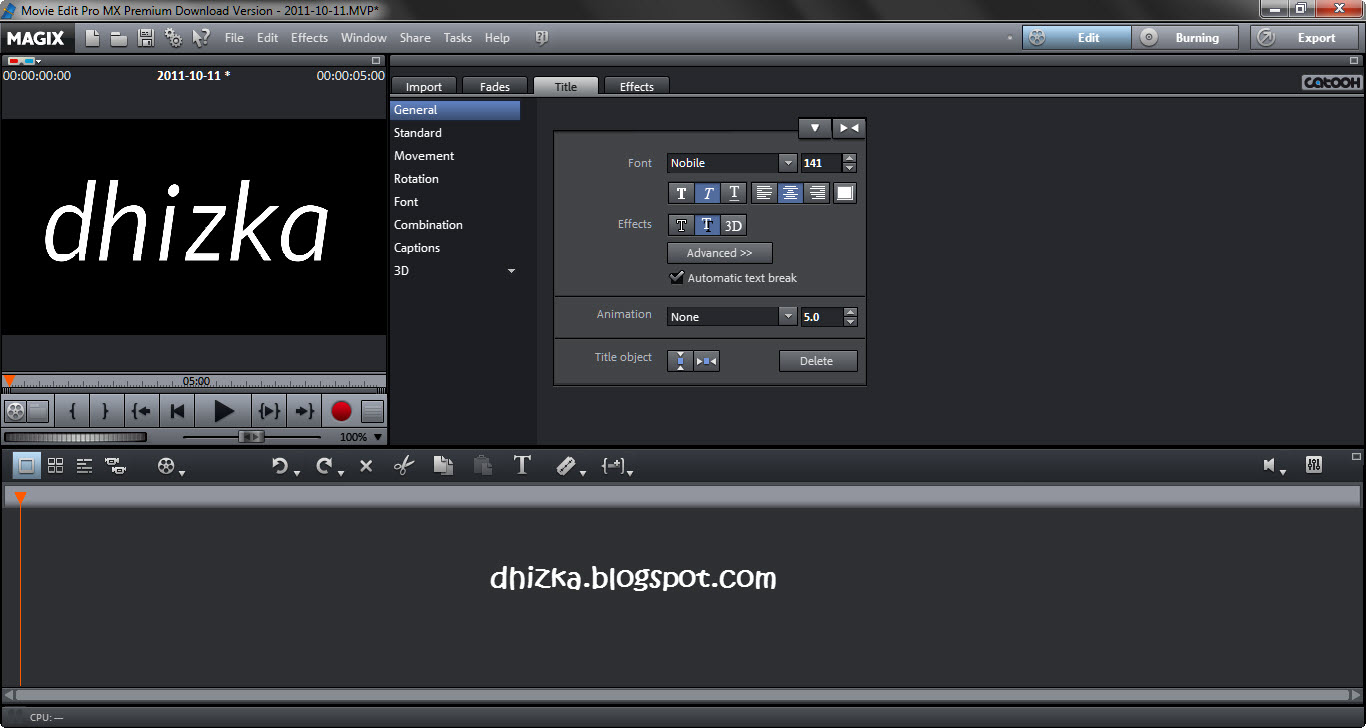
Task: Open the Nobile font dropdown
Action: click(788, 163)
